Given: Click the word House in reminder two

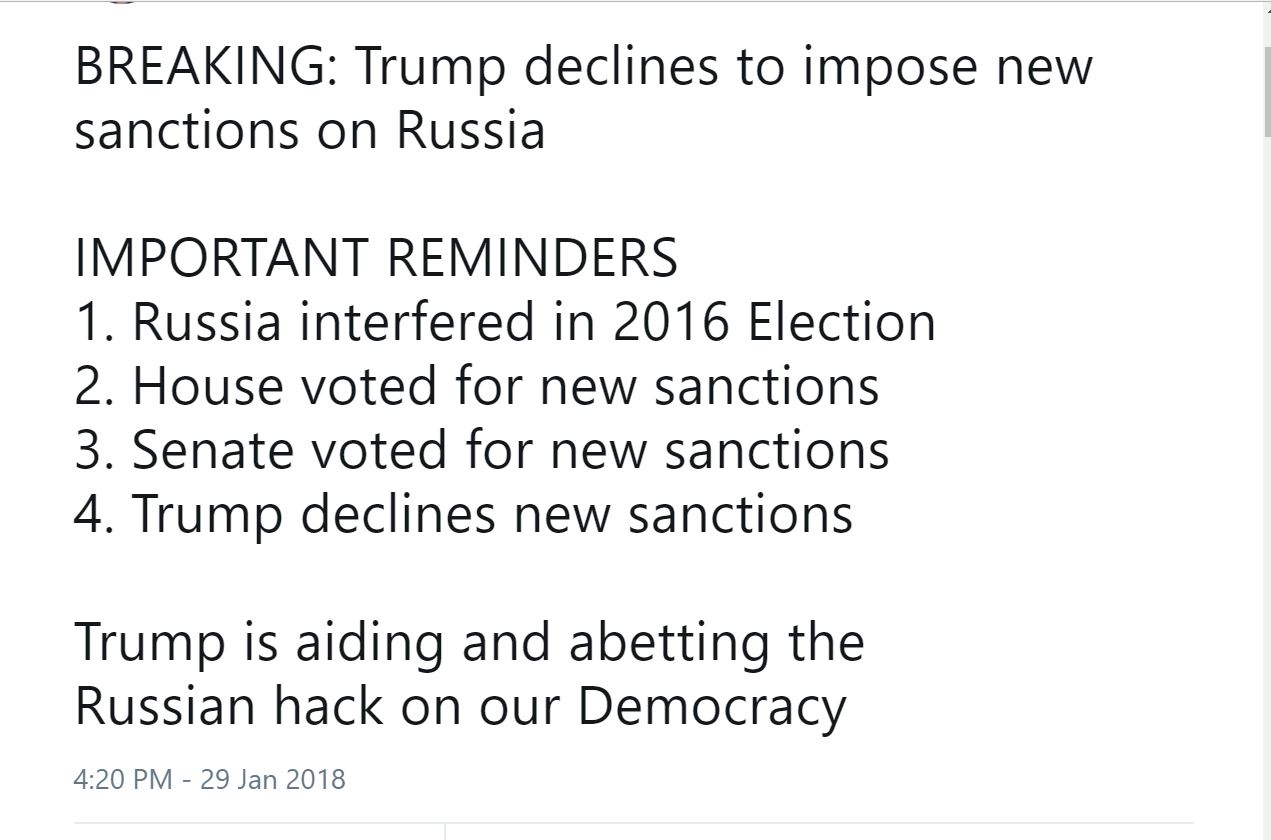Looking at the screenshot, I should point(209,387).
